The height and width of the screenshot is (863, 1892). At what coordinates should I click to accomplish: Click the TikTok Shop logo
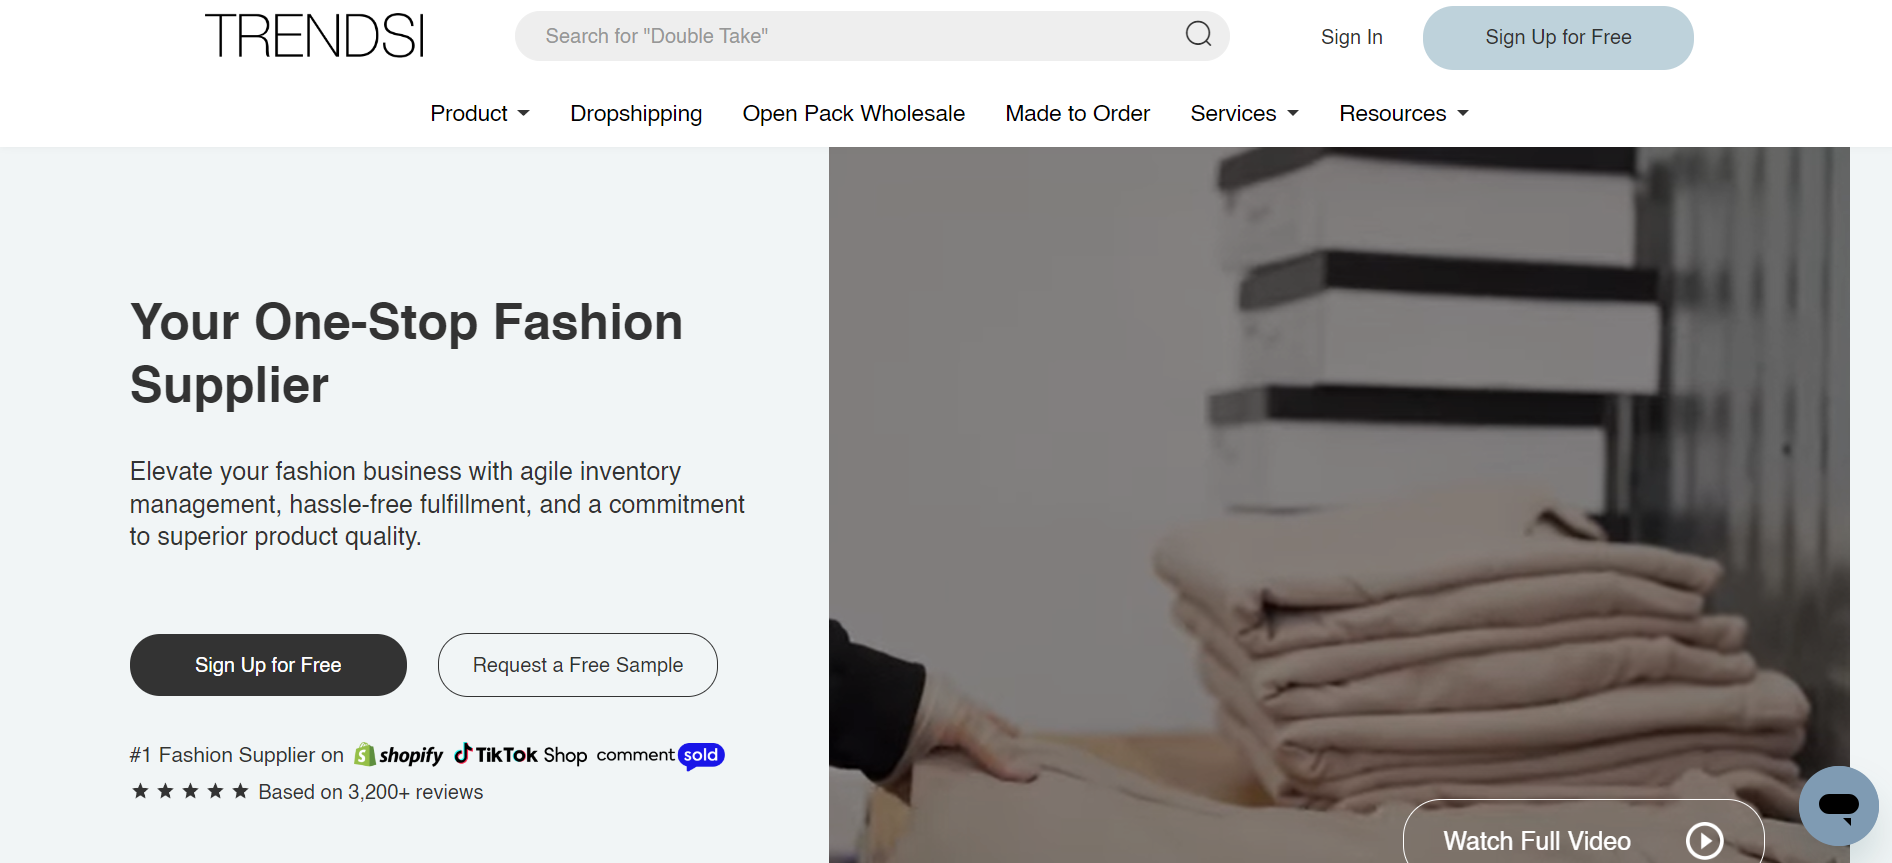point(521,755)
